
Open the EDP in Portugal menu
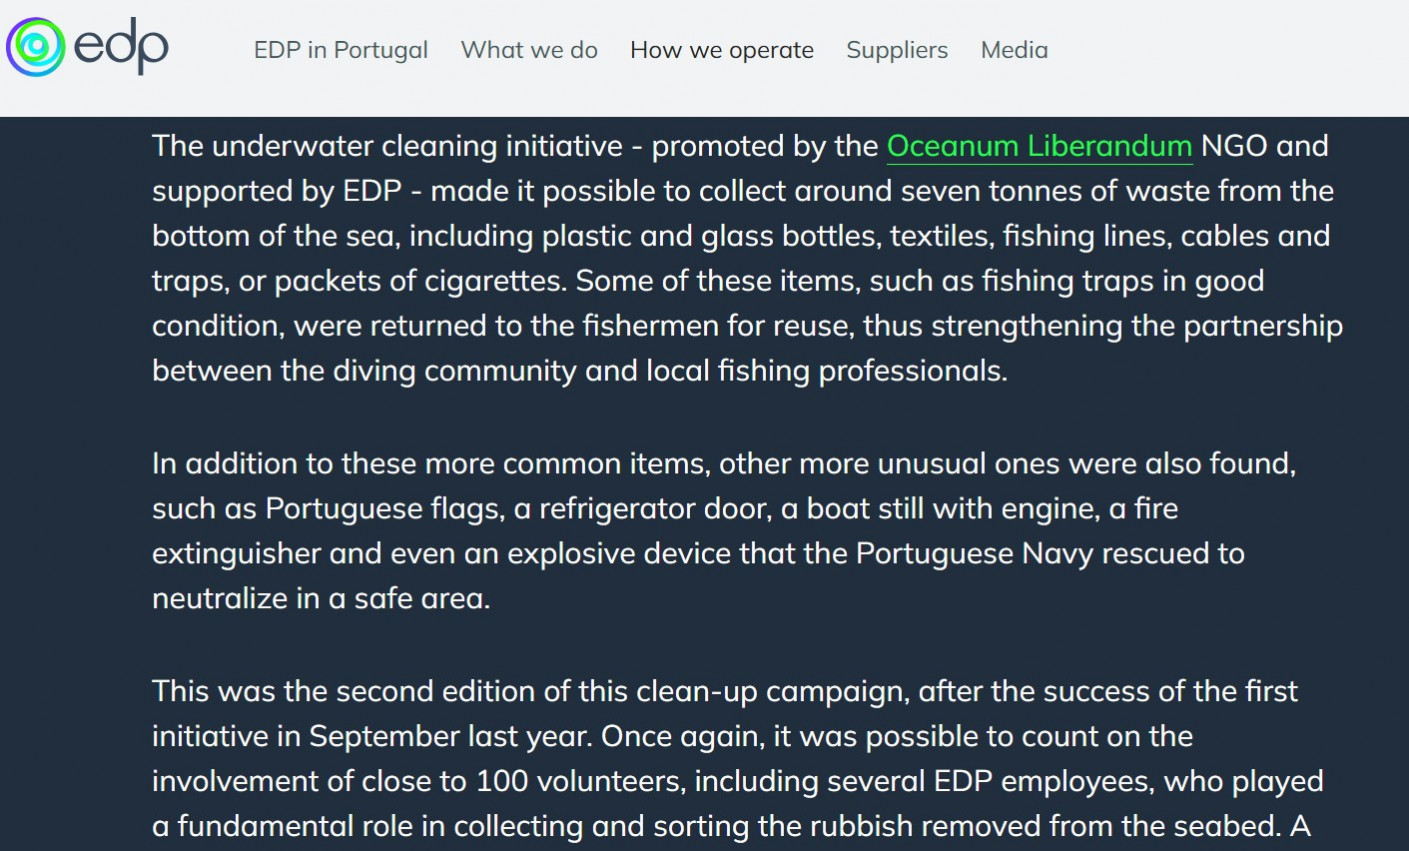(340, 50)
